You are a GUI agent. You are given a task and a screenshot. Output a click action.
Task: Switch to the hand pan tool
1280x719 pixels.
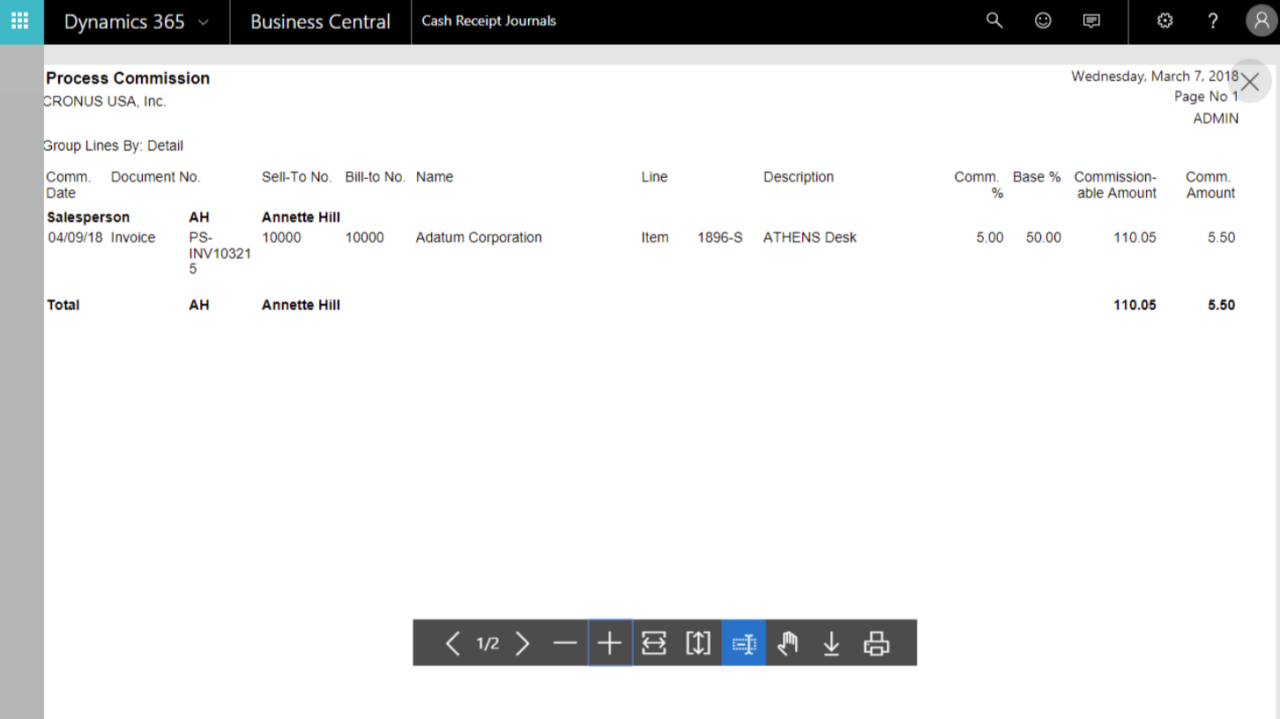(788, 643)
